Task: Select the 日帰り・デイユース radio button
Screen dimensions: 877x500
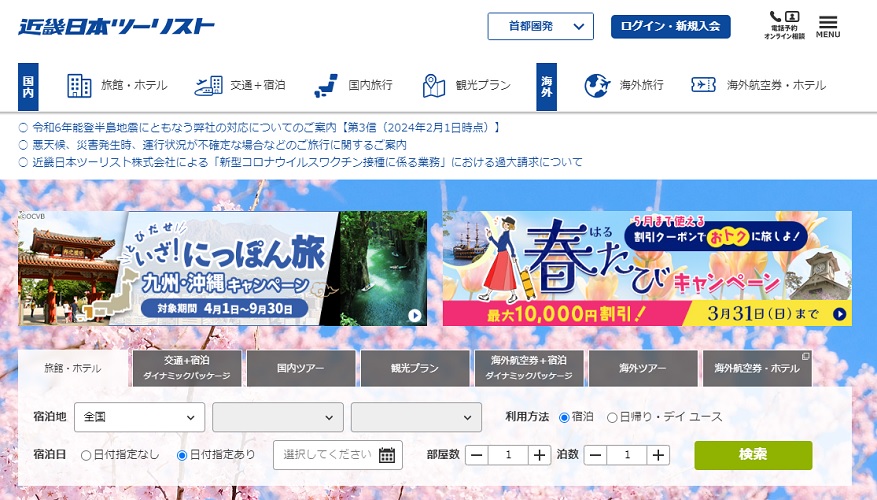Action: point(612,417)
